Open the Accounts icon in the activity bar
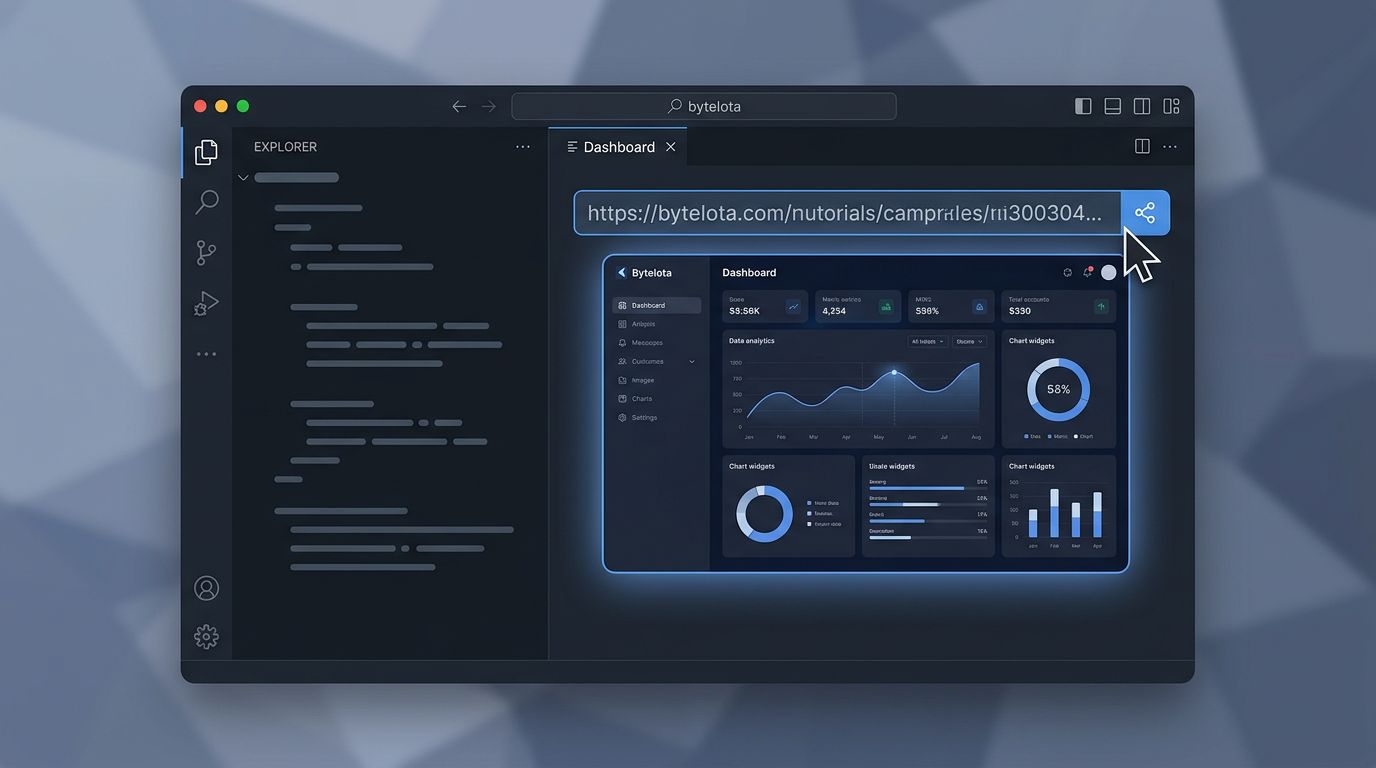 tap(206, 588)
